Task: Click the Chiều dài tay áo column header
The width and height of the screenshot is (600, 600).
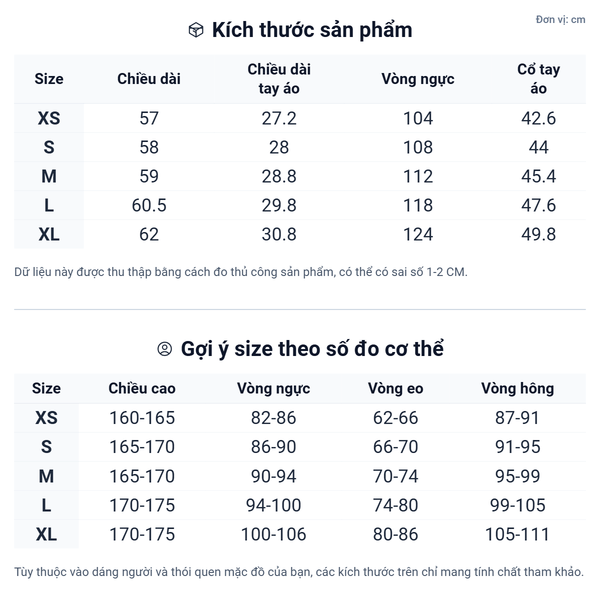Action: coord(279,79)
